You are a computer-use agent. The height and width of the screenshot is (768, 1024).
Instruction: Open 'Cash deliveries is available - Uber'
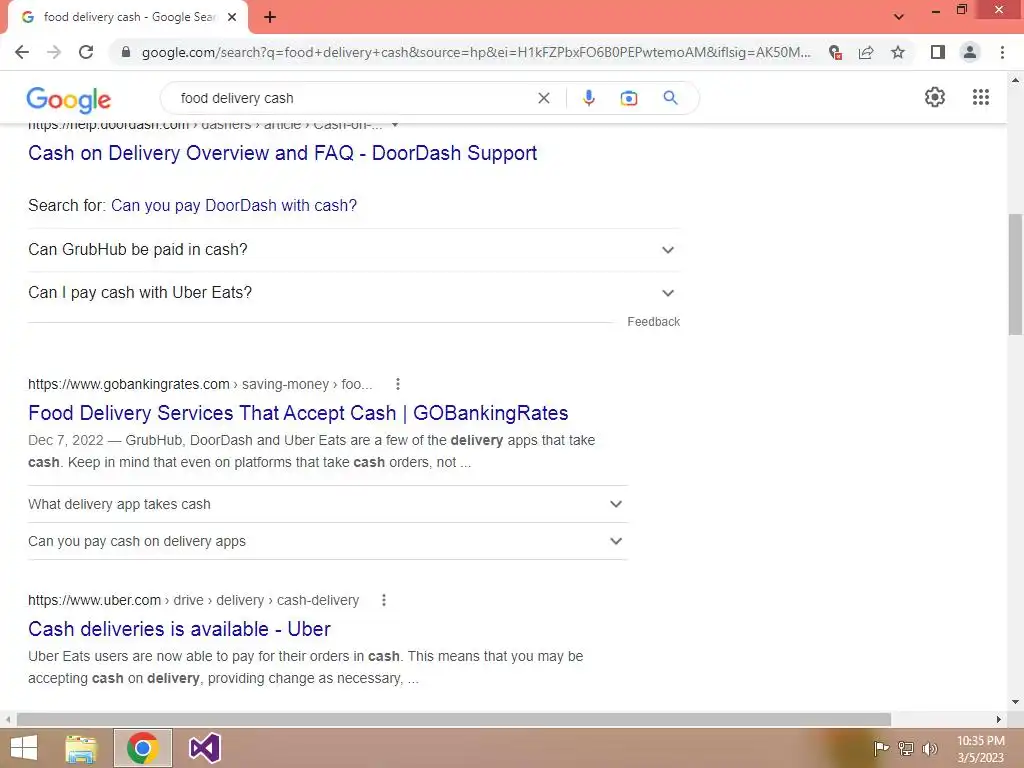pyautogui.click(x=179, y=629)
